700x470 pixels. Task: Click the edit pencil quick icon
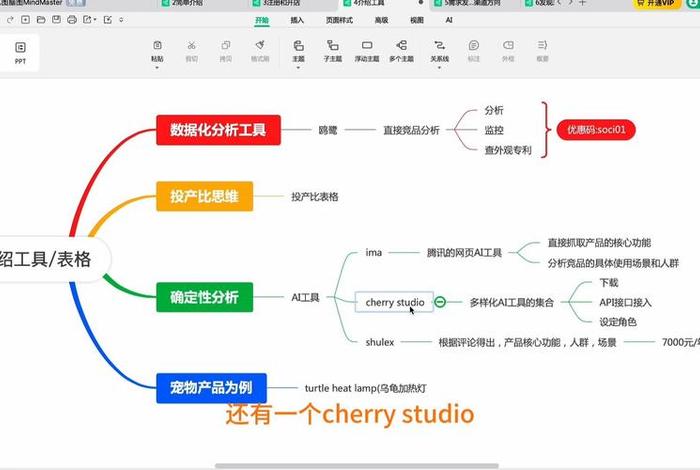coord(108,20)
